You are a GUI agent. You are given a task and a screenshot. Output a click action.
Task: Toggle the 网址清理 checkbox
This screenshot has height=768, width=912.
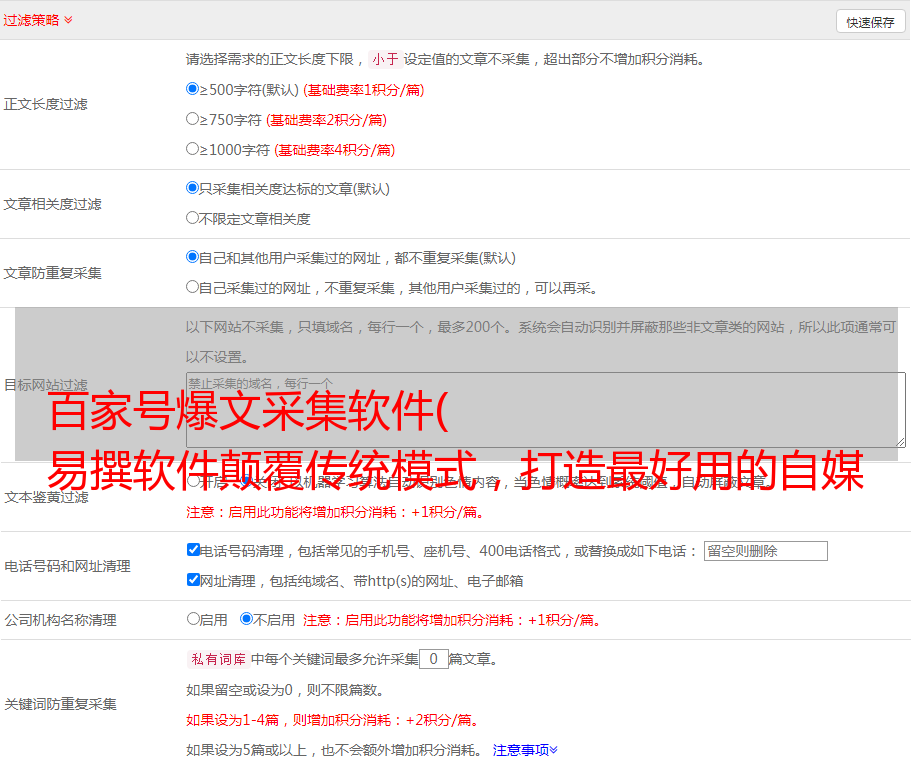click(x=193, y=579)
